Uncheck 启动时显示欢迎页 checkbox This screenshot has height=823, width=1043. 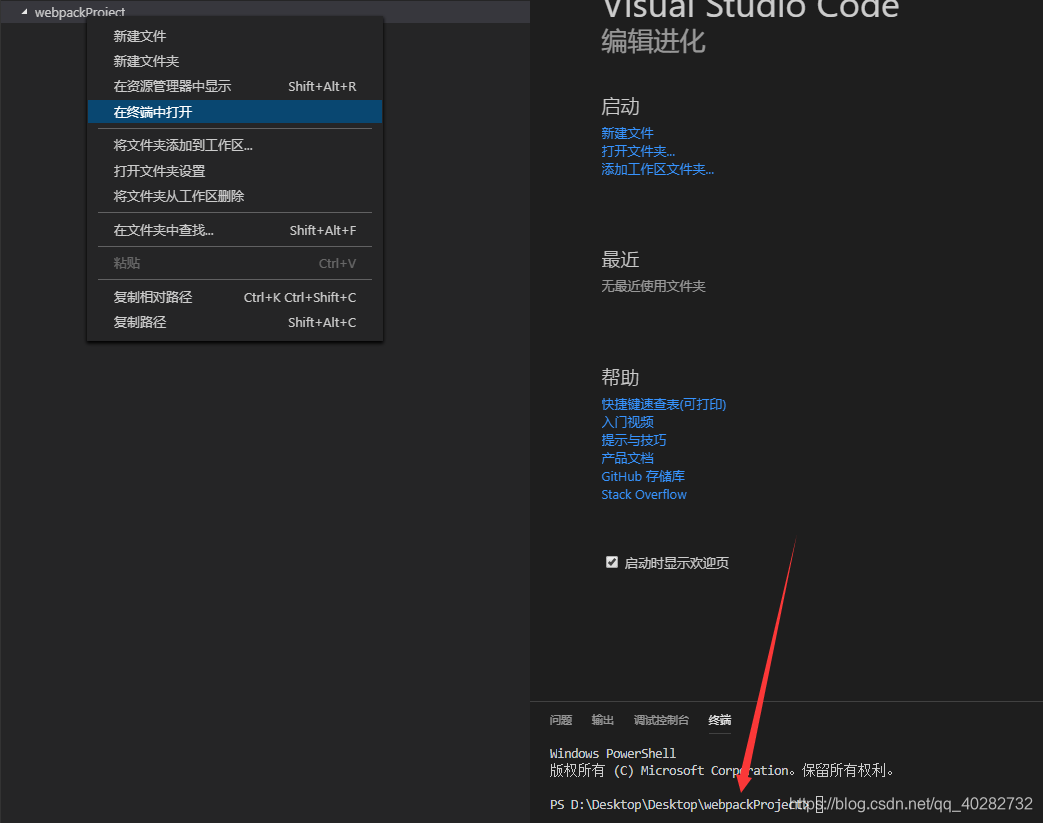click(x=612, y=562)
